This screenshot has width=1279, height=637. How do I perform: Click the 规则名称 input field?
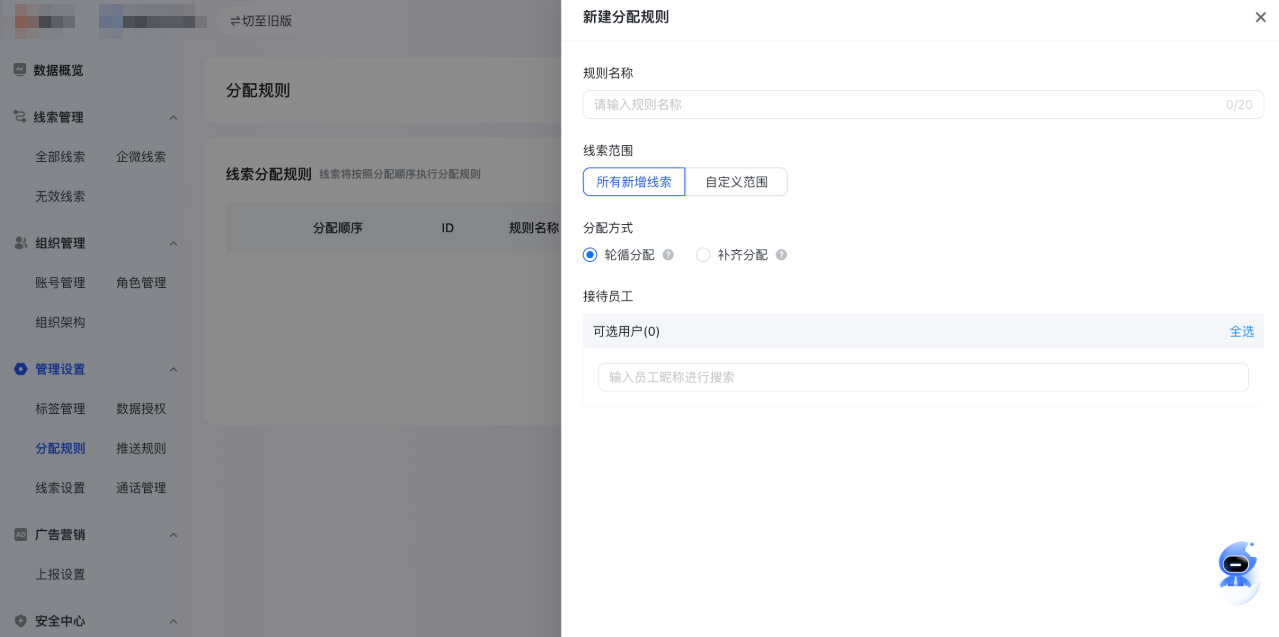(x=921, y=104)
